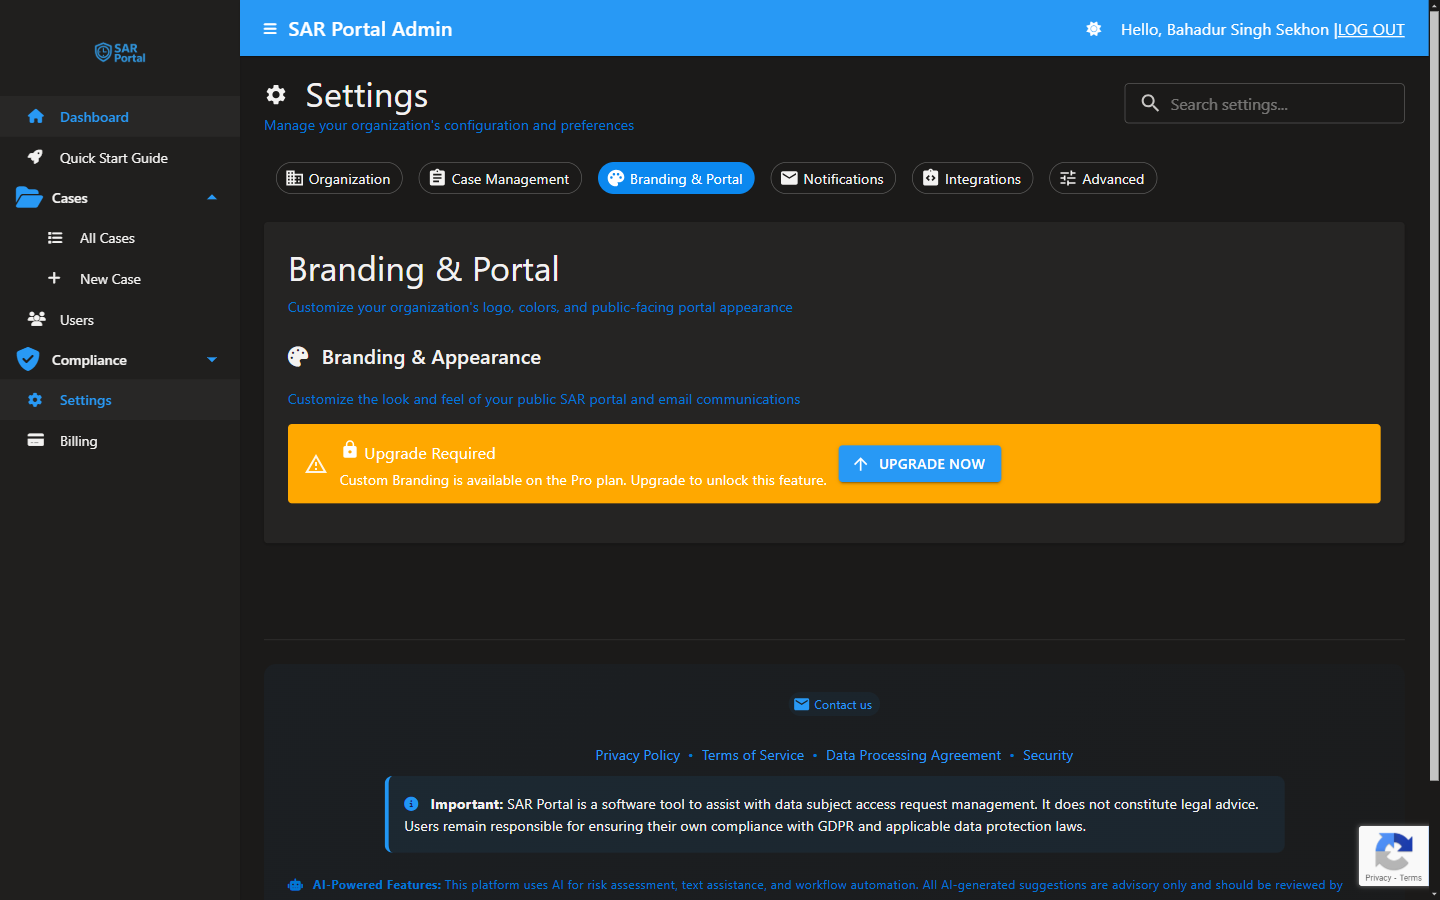Collapse the Cases section in sidebar
Image resolution: width=1440 pixels, height=900 pixels.
(211, 198)
